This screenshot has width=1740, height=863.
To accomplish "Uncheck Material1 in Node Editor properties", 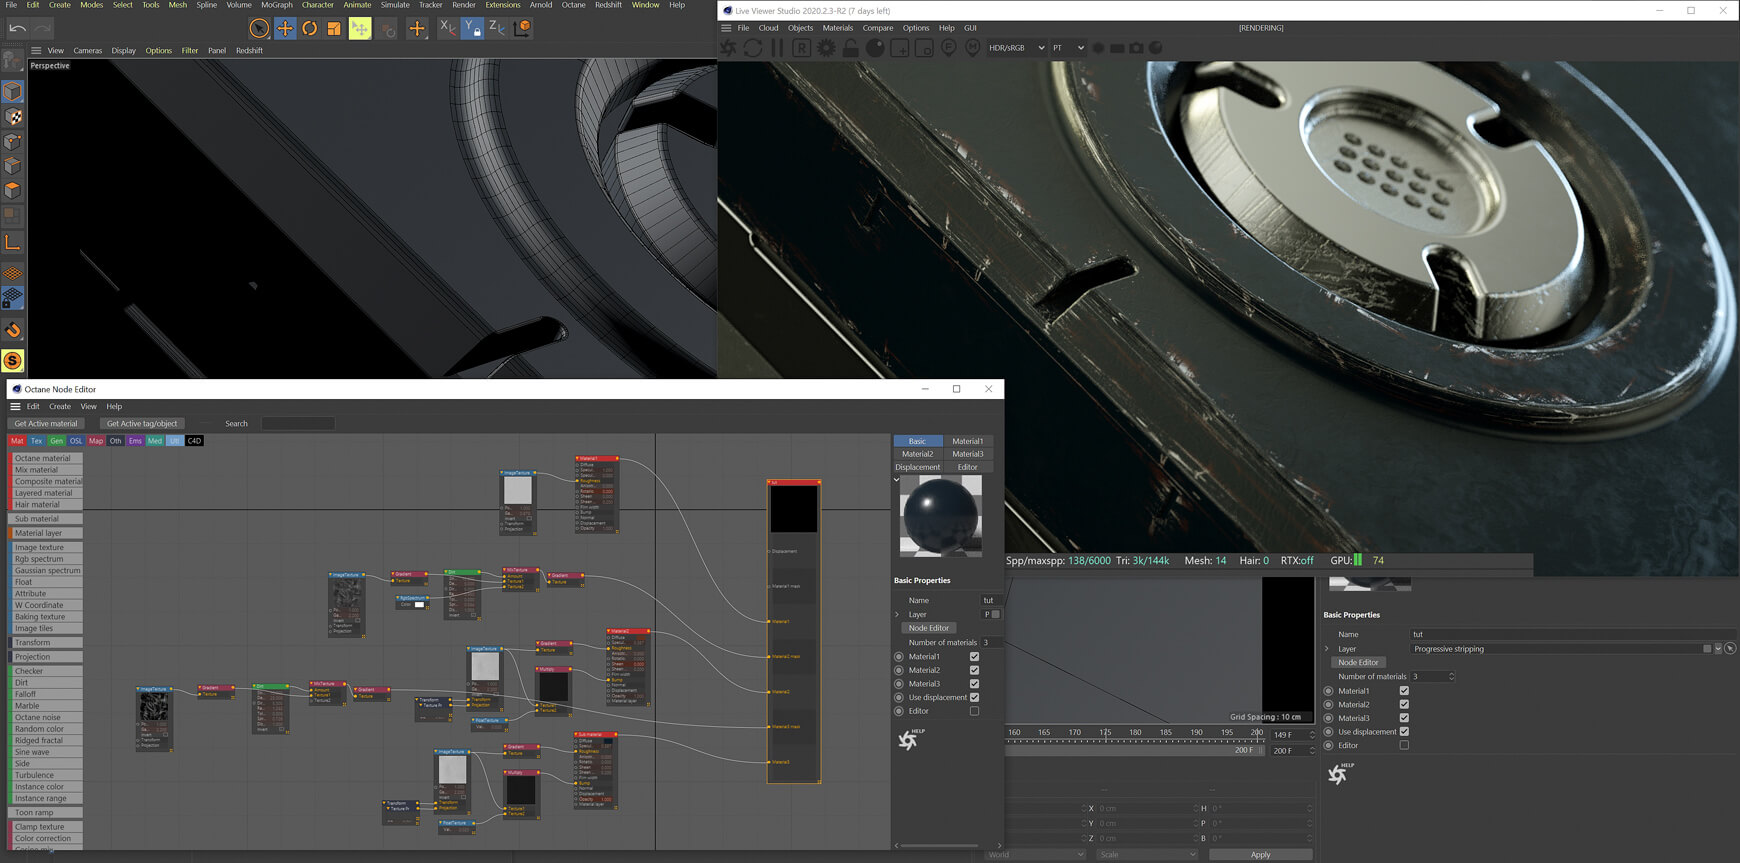I will (974, 657).
